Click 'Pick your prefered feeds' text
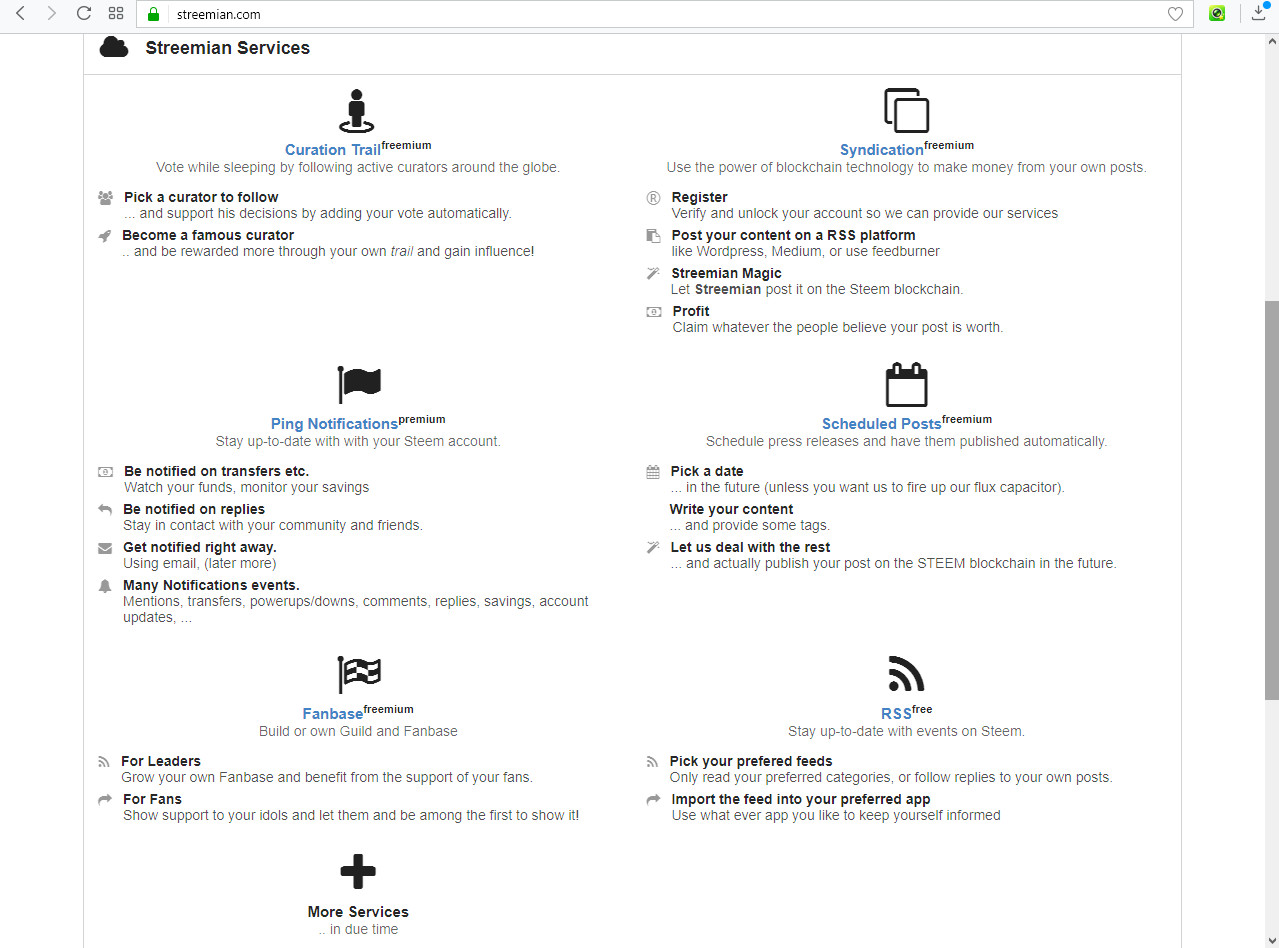The height and width of the screenshot is (948, 1279). (751, 762)
